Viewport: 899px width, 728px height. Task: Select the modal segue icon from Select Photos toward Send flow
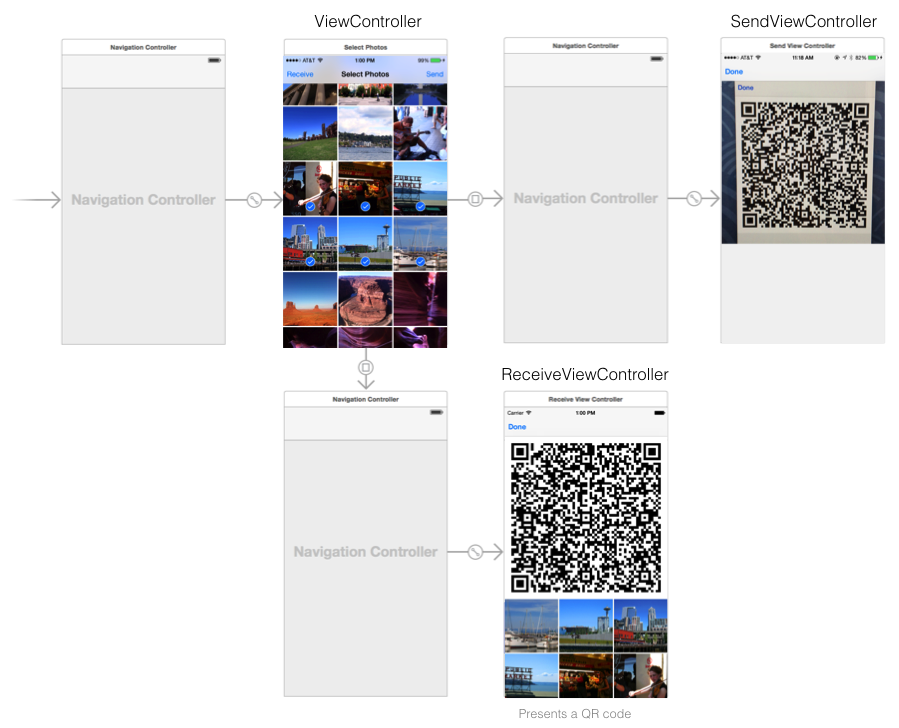click(x=475, y=199)
